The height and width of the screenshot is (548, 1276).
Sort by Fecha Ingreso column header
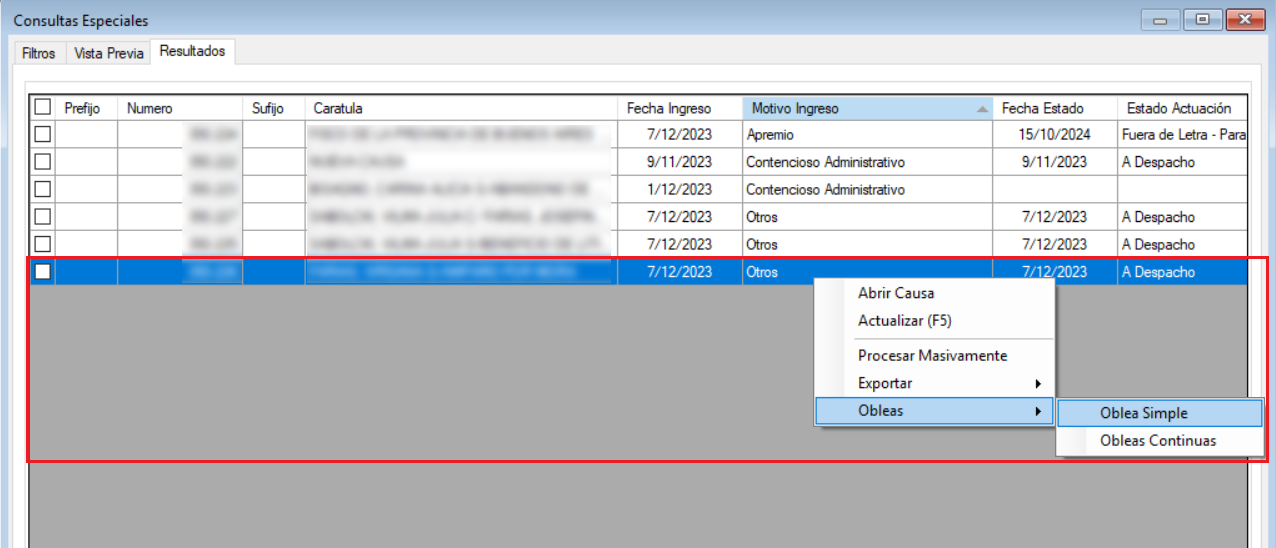[668, 108]
